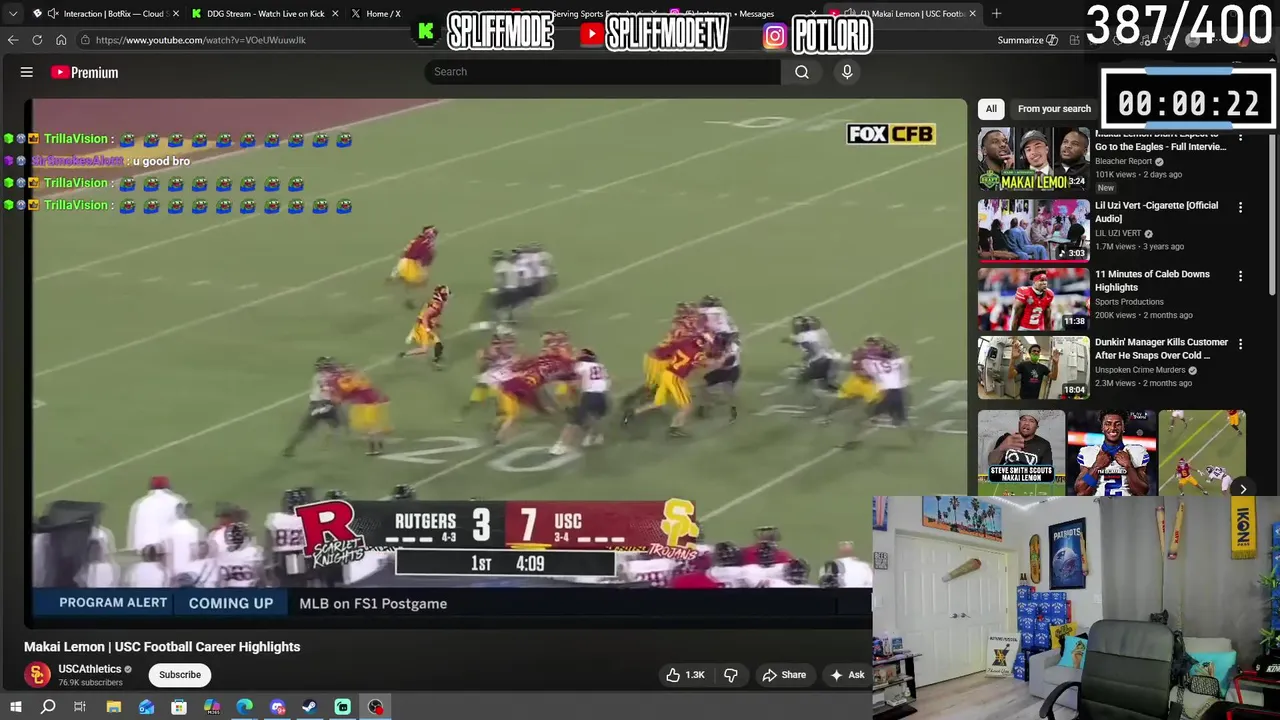The width and height of the screenshot is (1280, 720).
Task: Click the YouTube search field
Action: (x=603, y=72)
